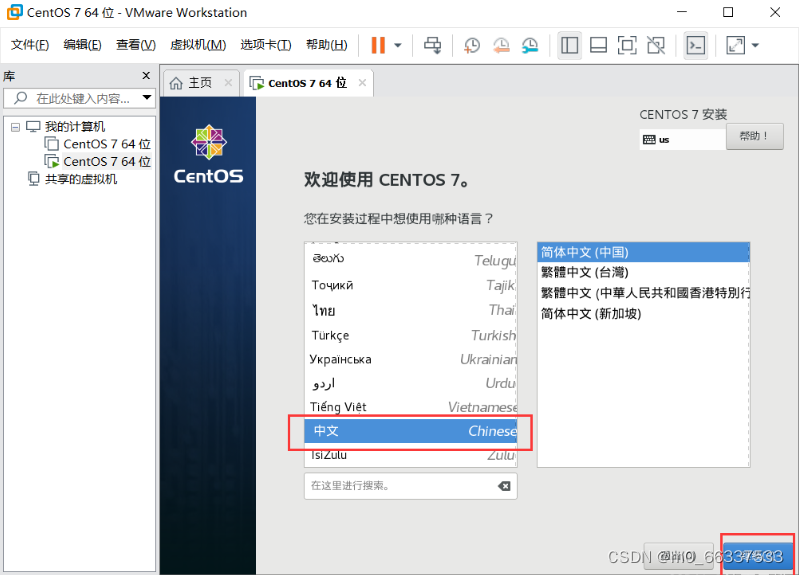Pause the virtual machine
Image resolution: width=799 pixels, height=575 pixels.
(x=378, y=45)
